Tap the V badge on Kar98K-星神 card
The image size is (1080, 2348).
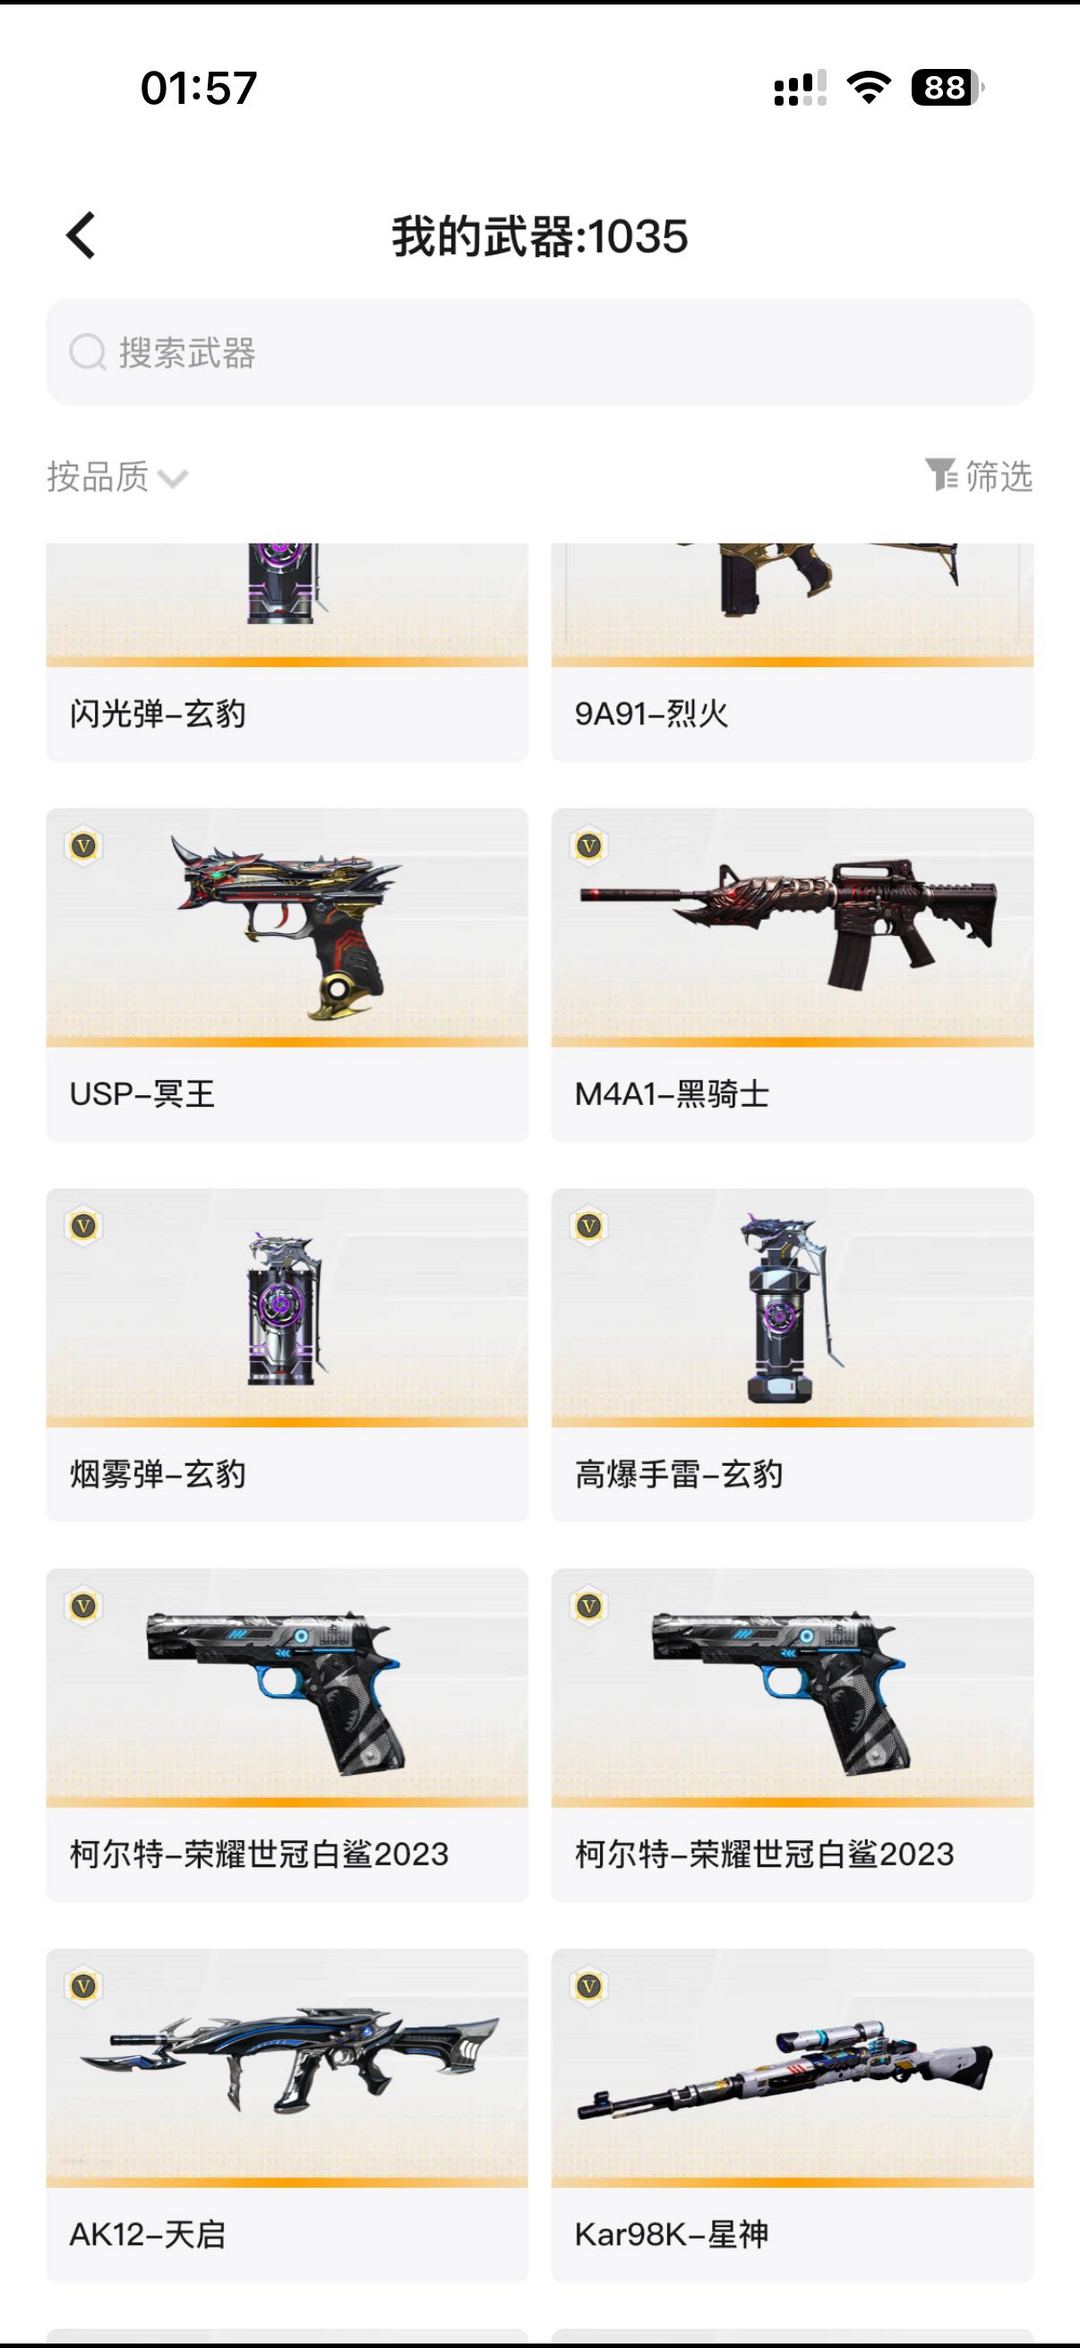click(x=589, y=1987)
